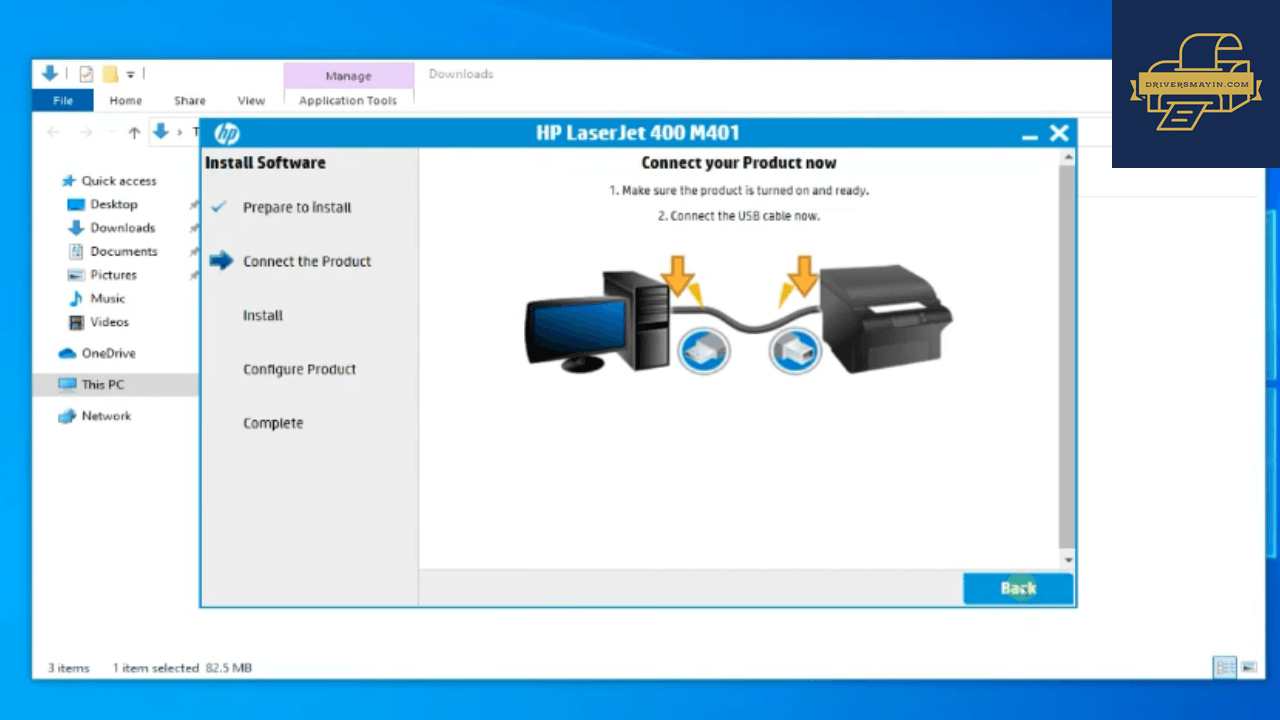The image size is (1280, 720).
Task: Click the installer's vertical scrollbar thumb
Action: (1068, 356)
